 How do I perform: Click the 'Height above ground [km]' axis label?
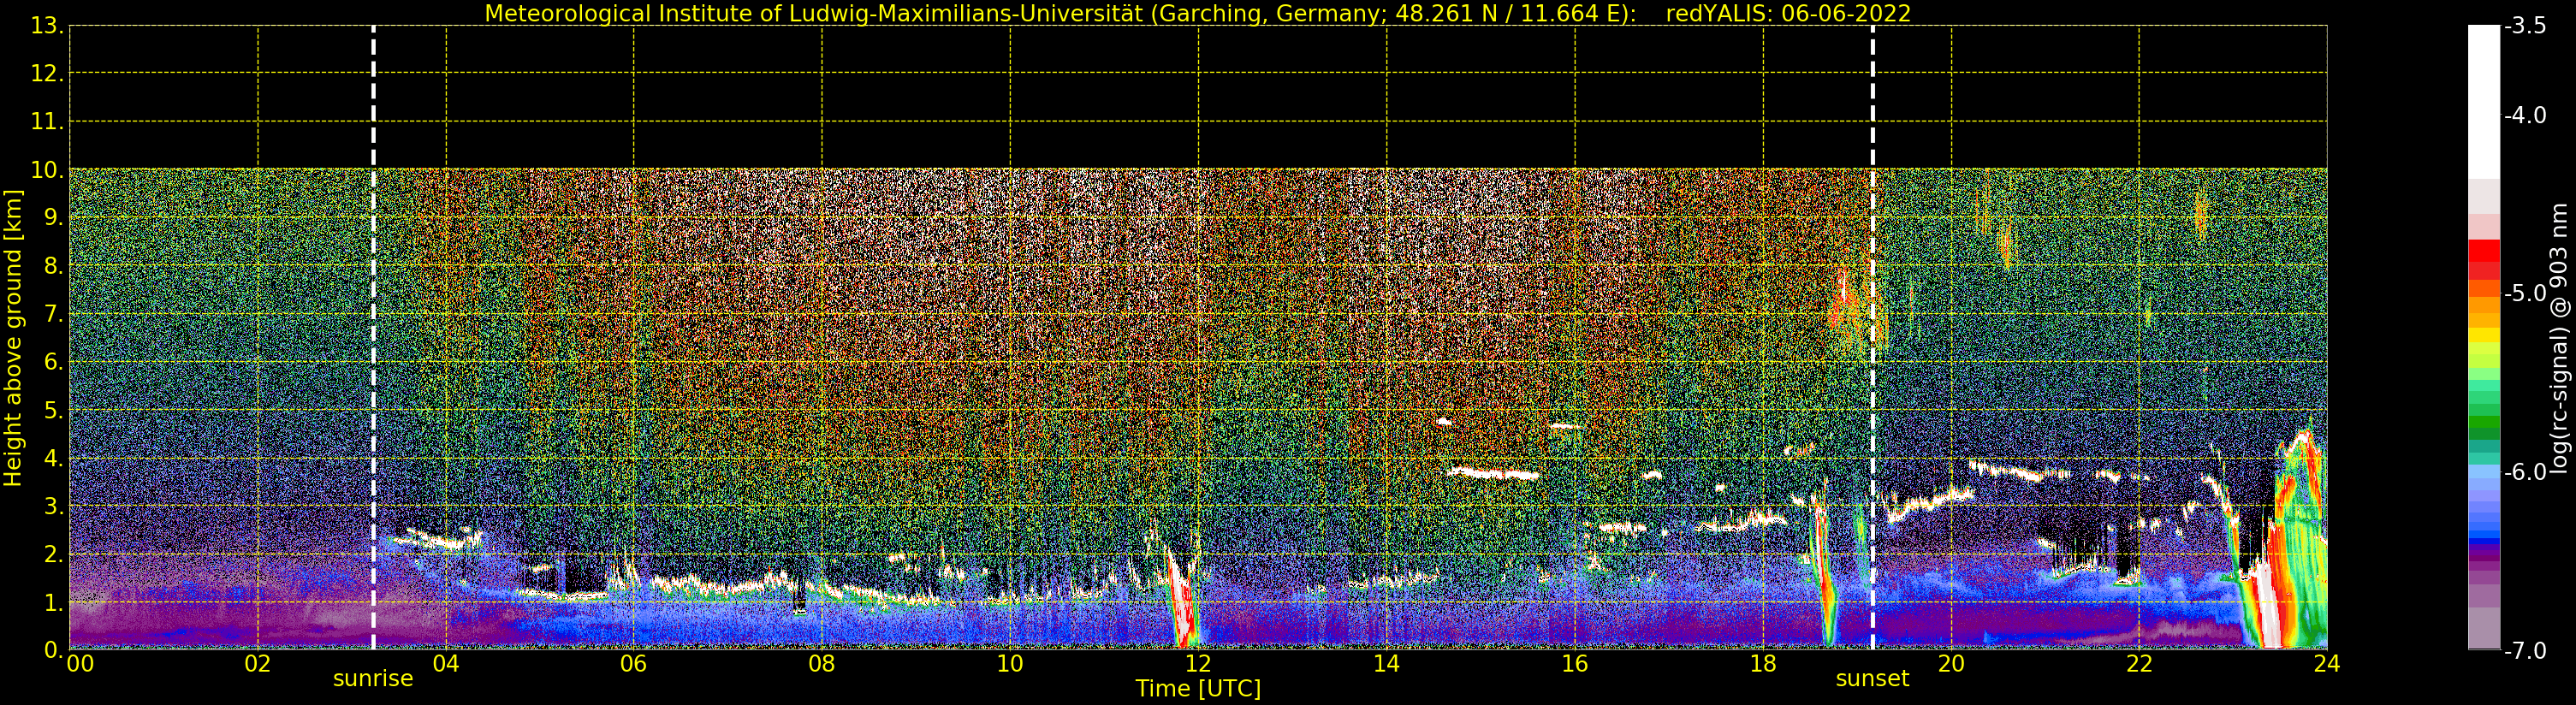click(12, 338)
